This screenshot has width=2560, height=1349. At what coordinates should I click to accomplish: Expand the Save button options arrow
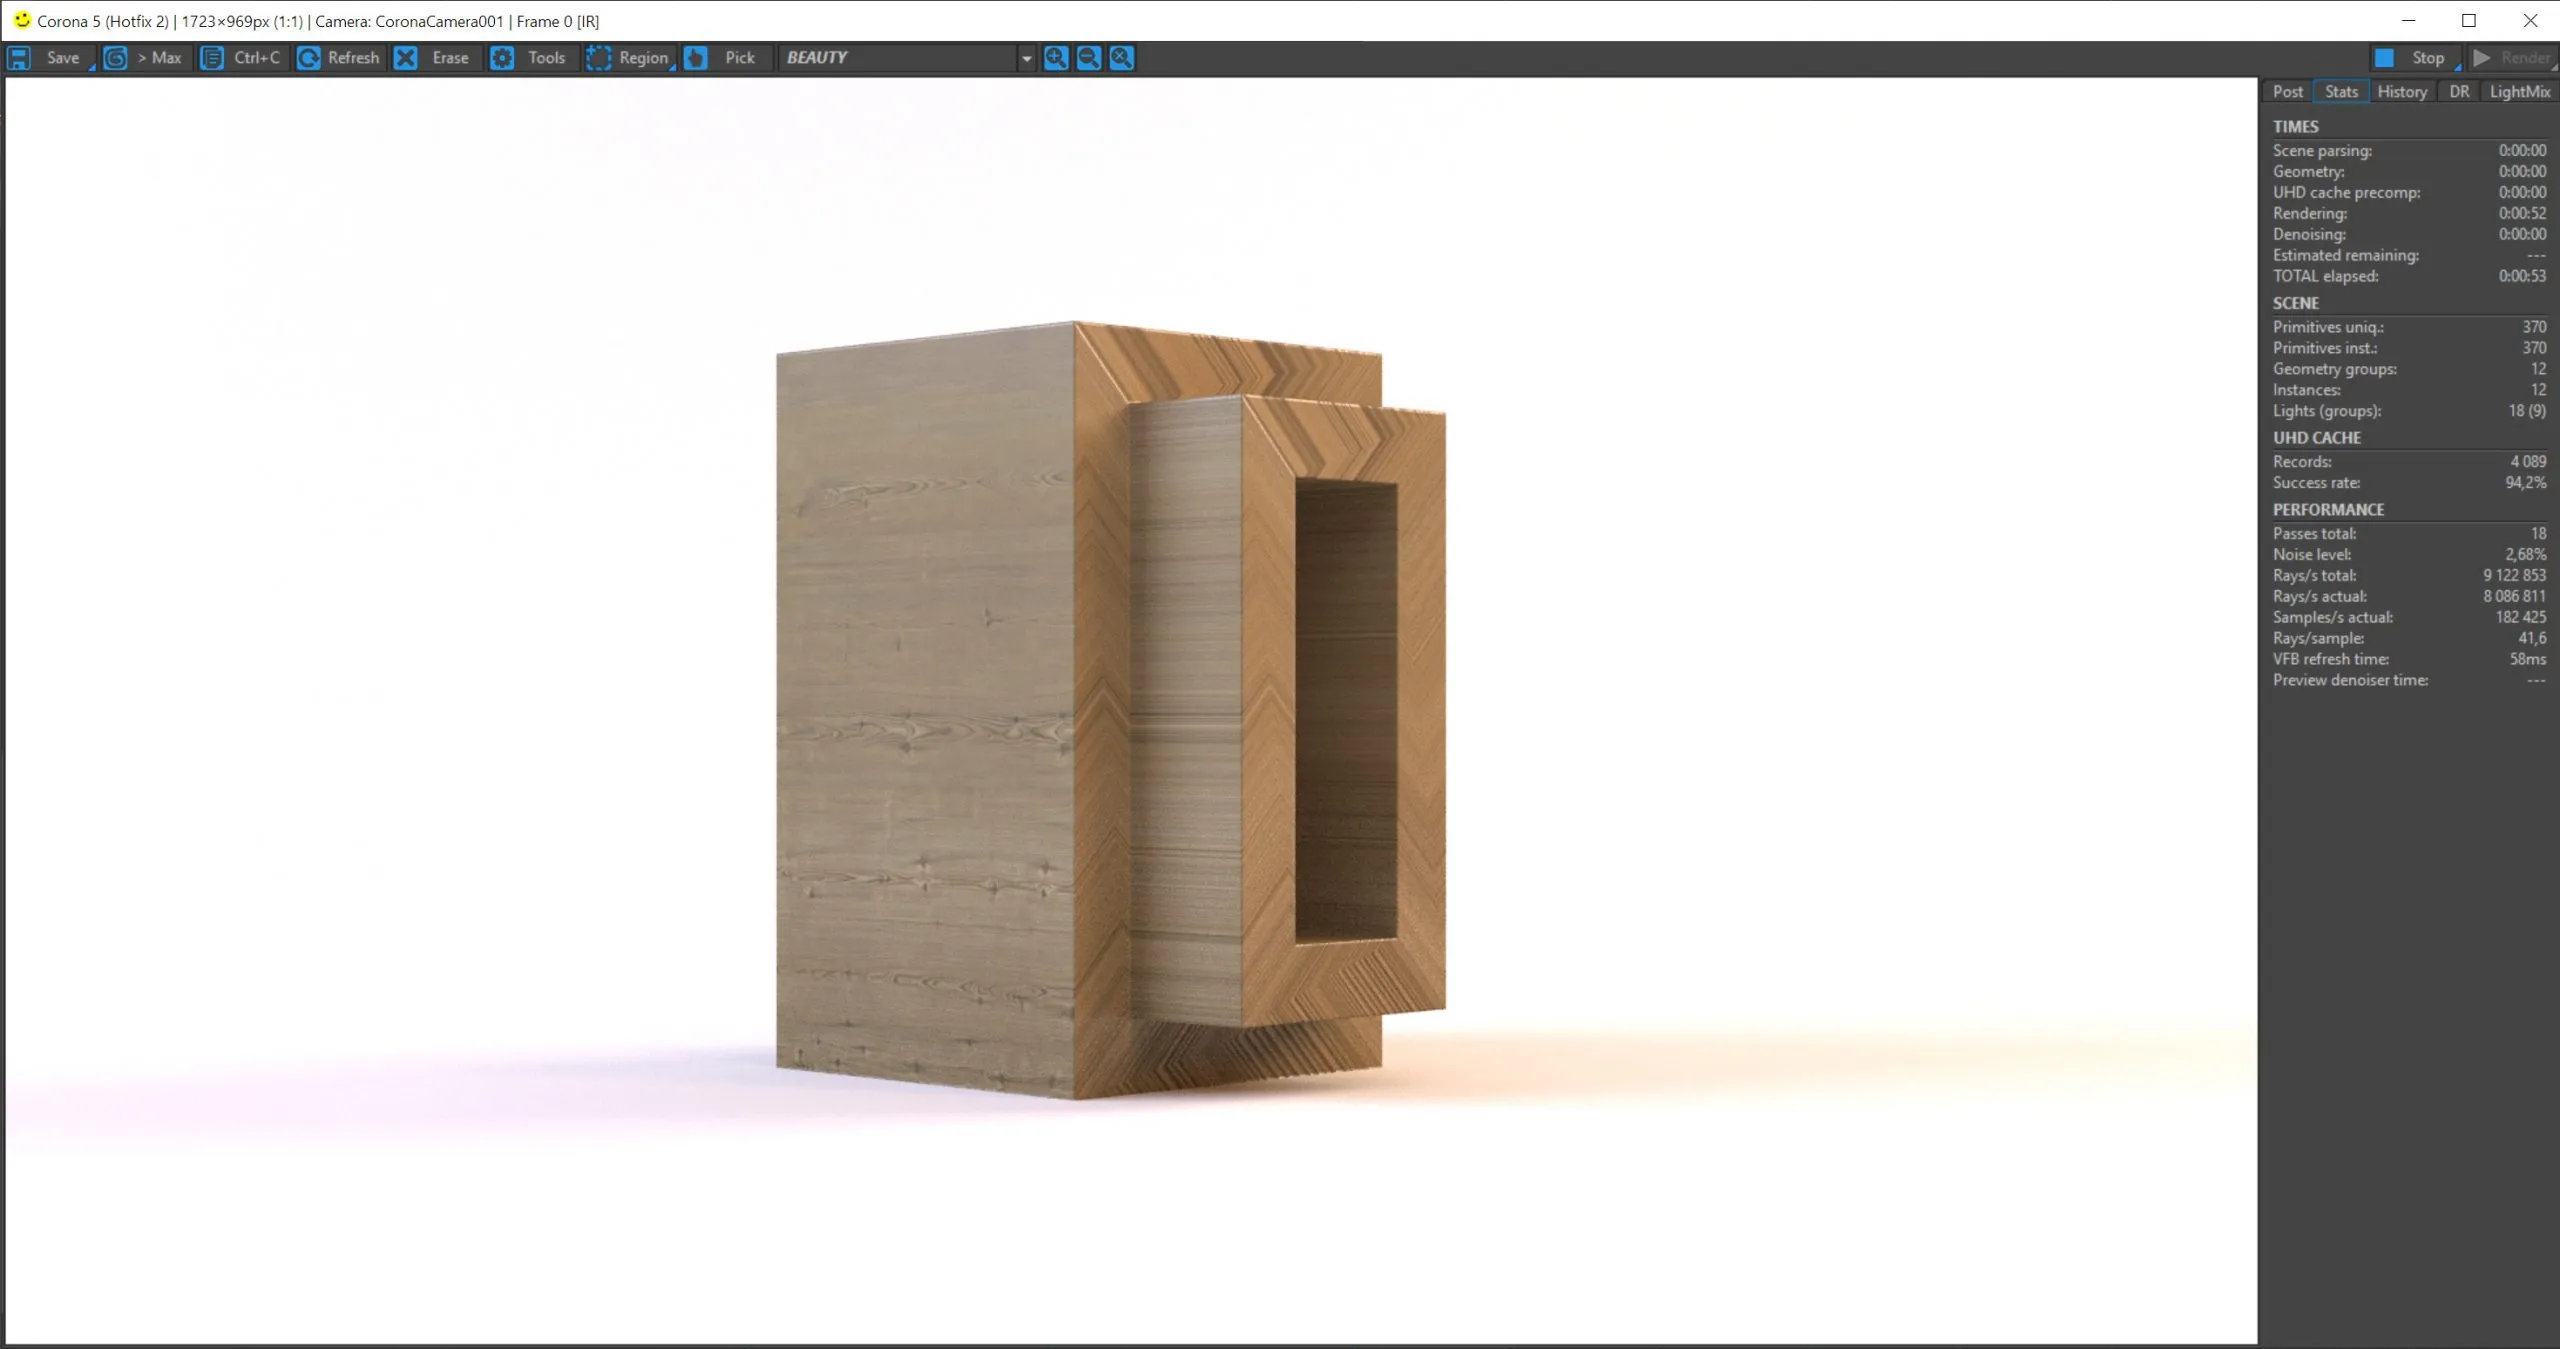coord(92,67)
